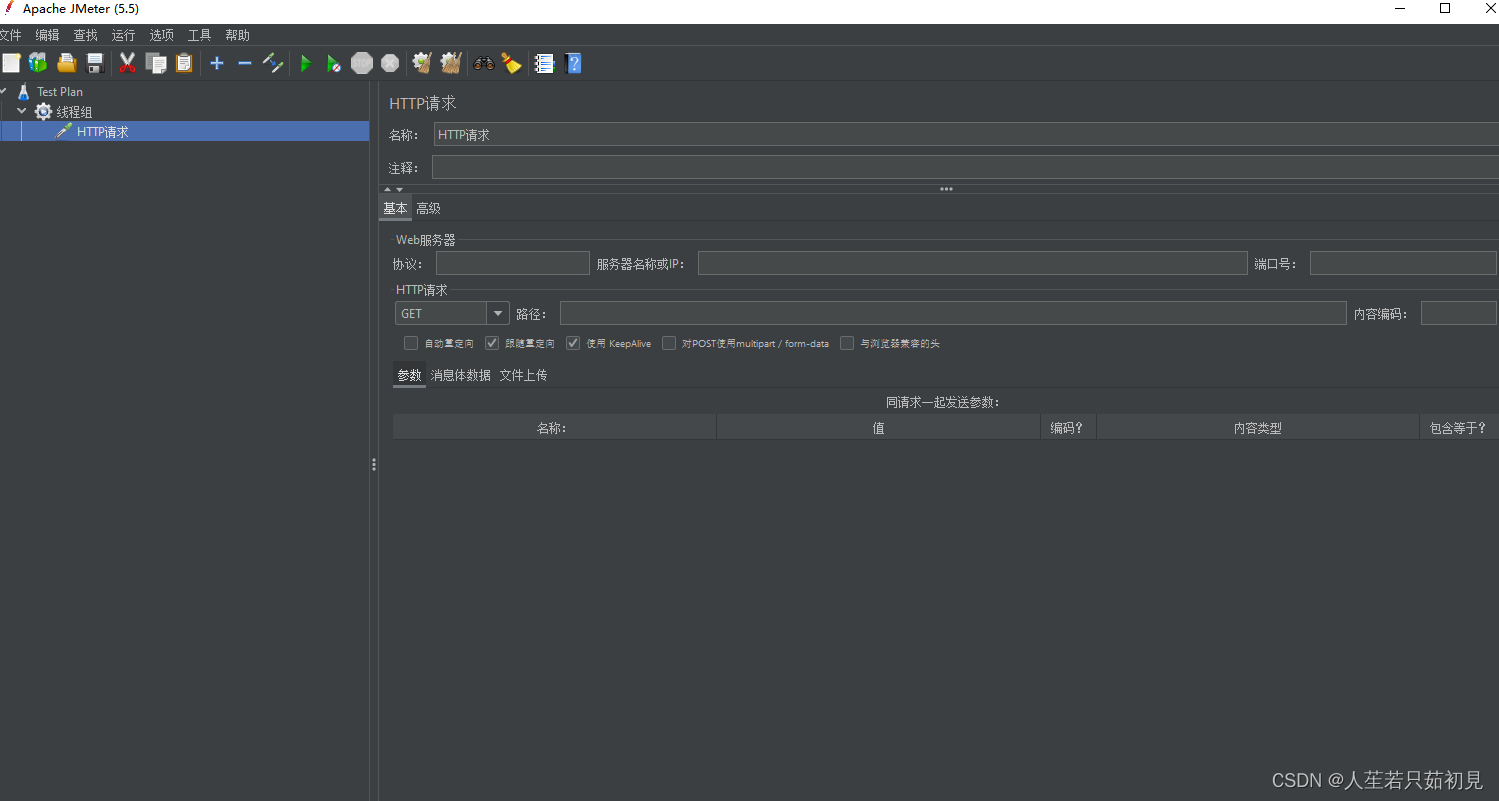Click the 名称 column header in parameters table
Screen dimensions: 1499x801
[x=554, y=428]
